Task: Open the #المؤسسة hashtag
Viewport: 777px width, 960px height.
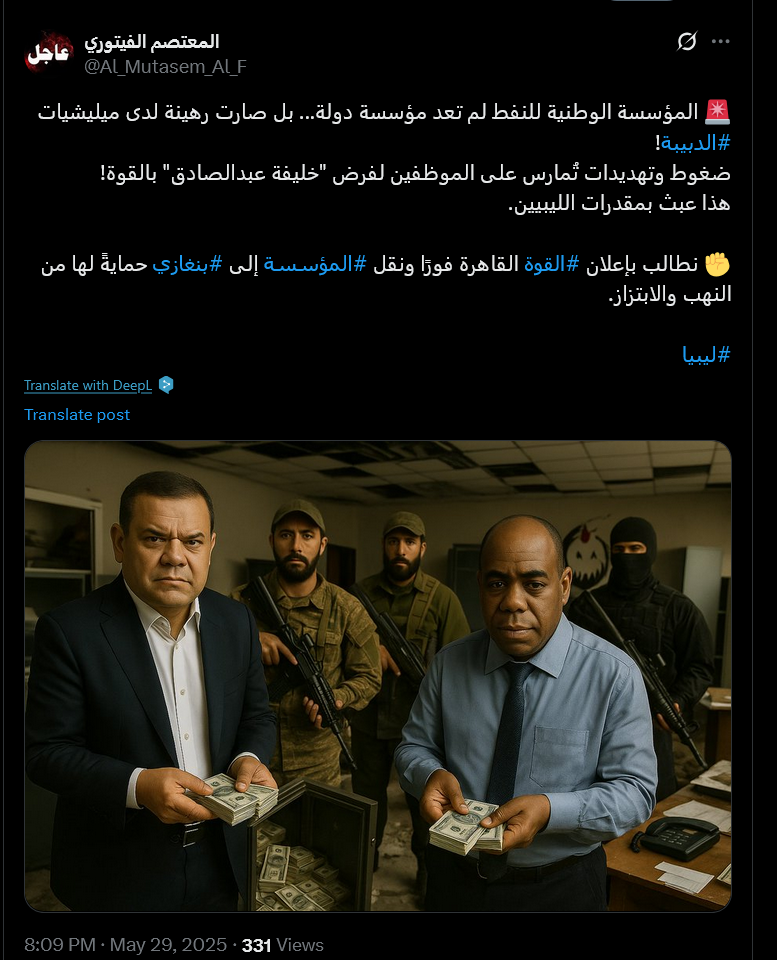Action: (315, 264)
